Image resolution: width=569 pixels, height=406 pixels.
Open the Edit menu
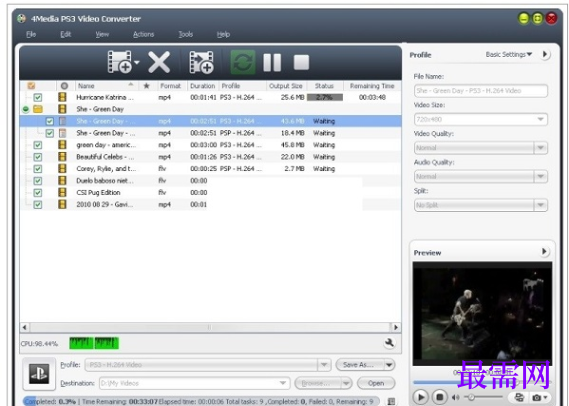65,34
